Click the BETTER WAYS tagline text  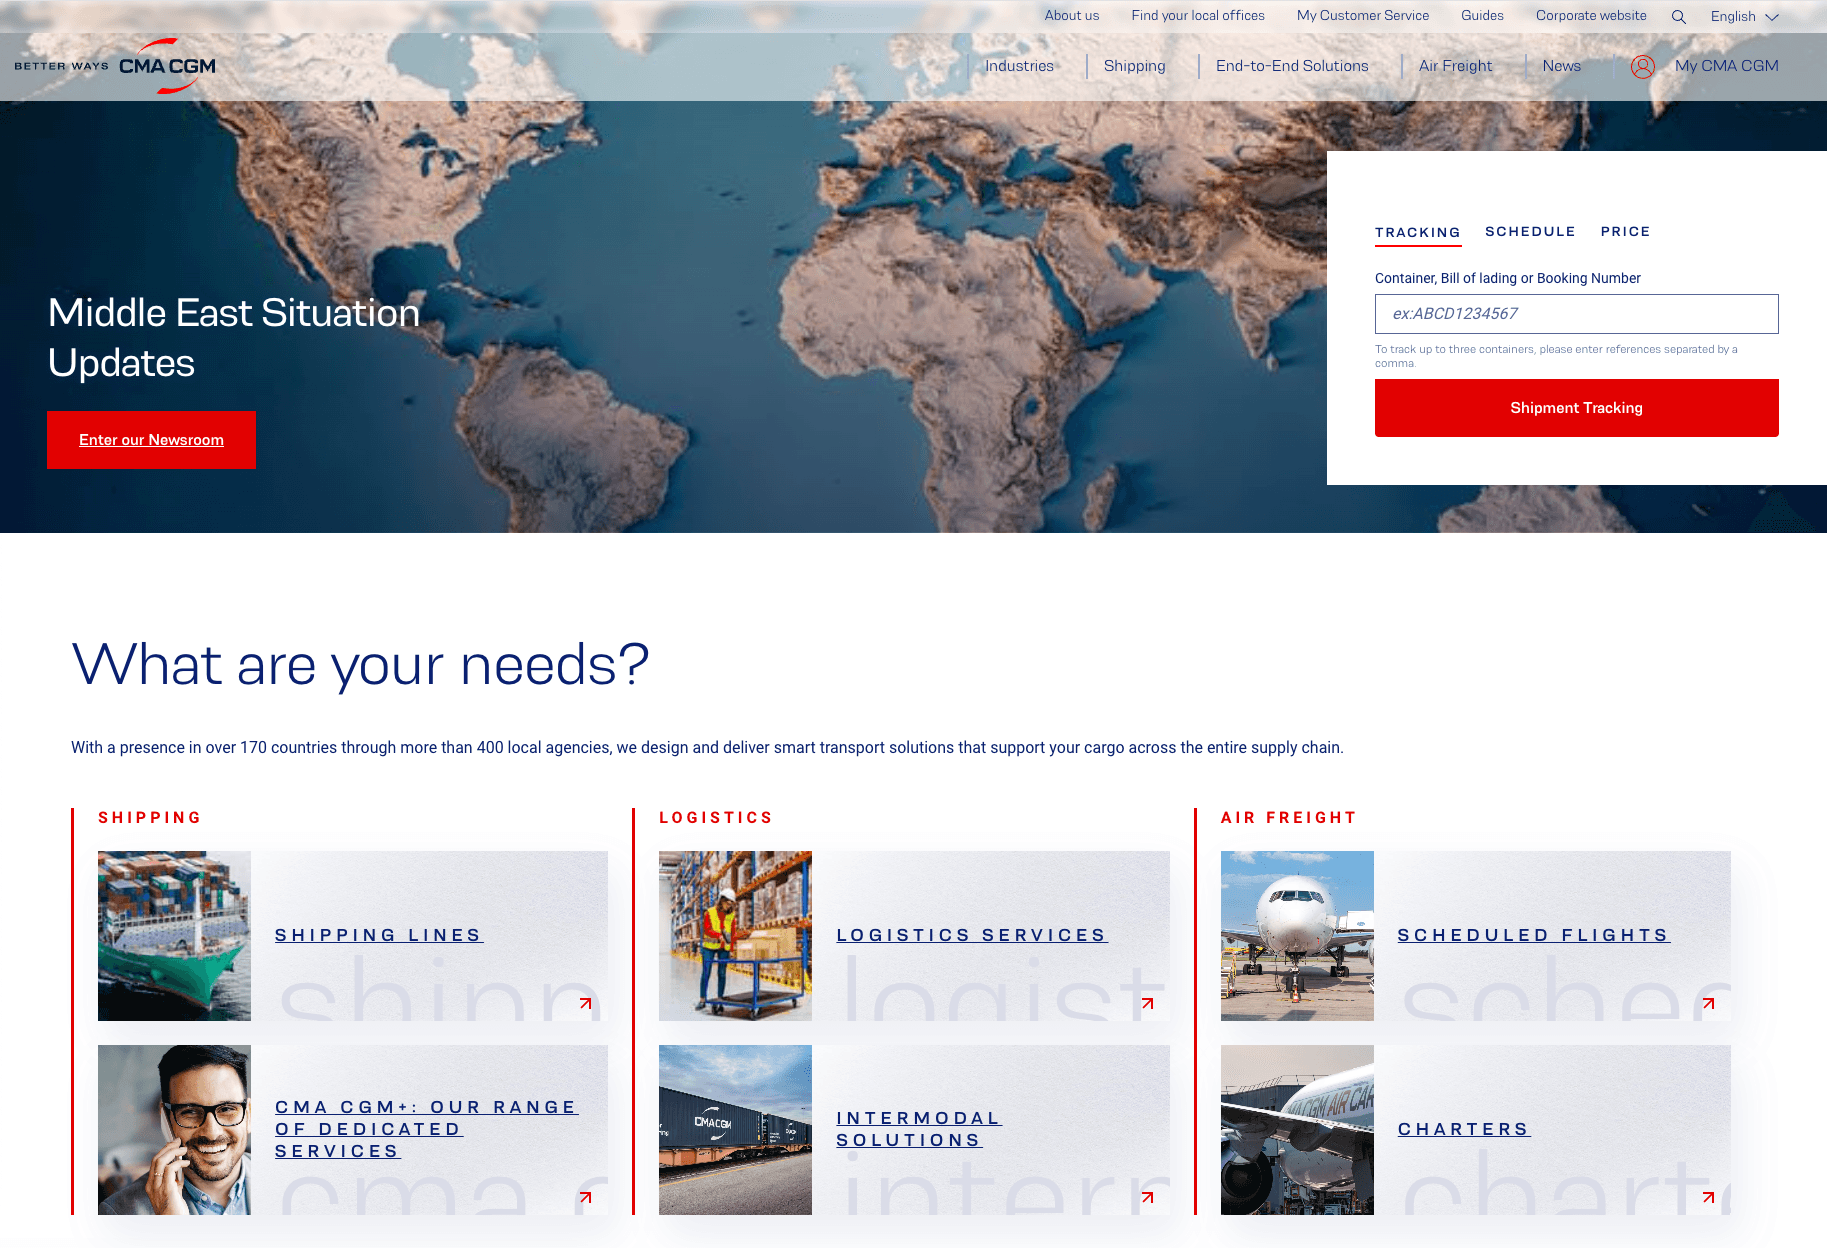[x=61, y=66]
